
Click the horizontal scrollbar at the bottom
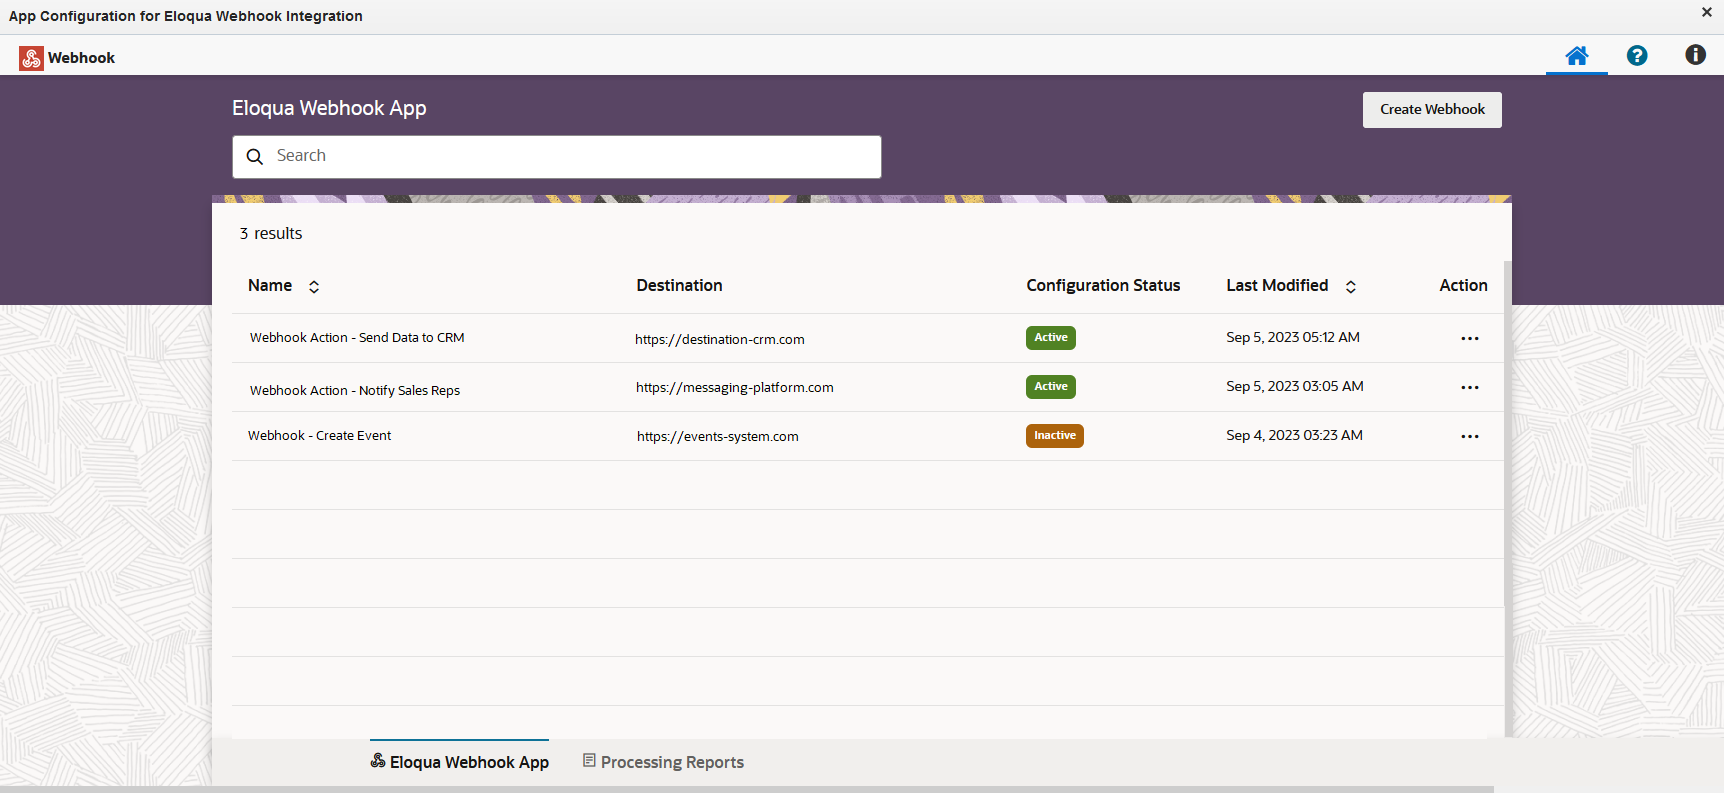point(747,789)
